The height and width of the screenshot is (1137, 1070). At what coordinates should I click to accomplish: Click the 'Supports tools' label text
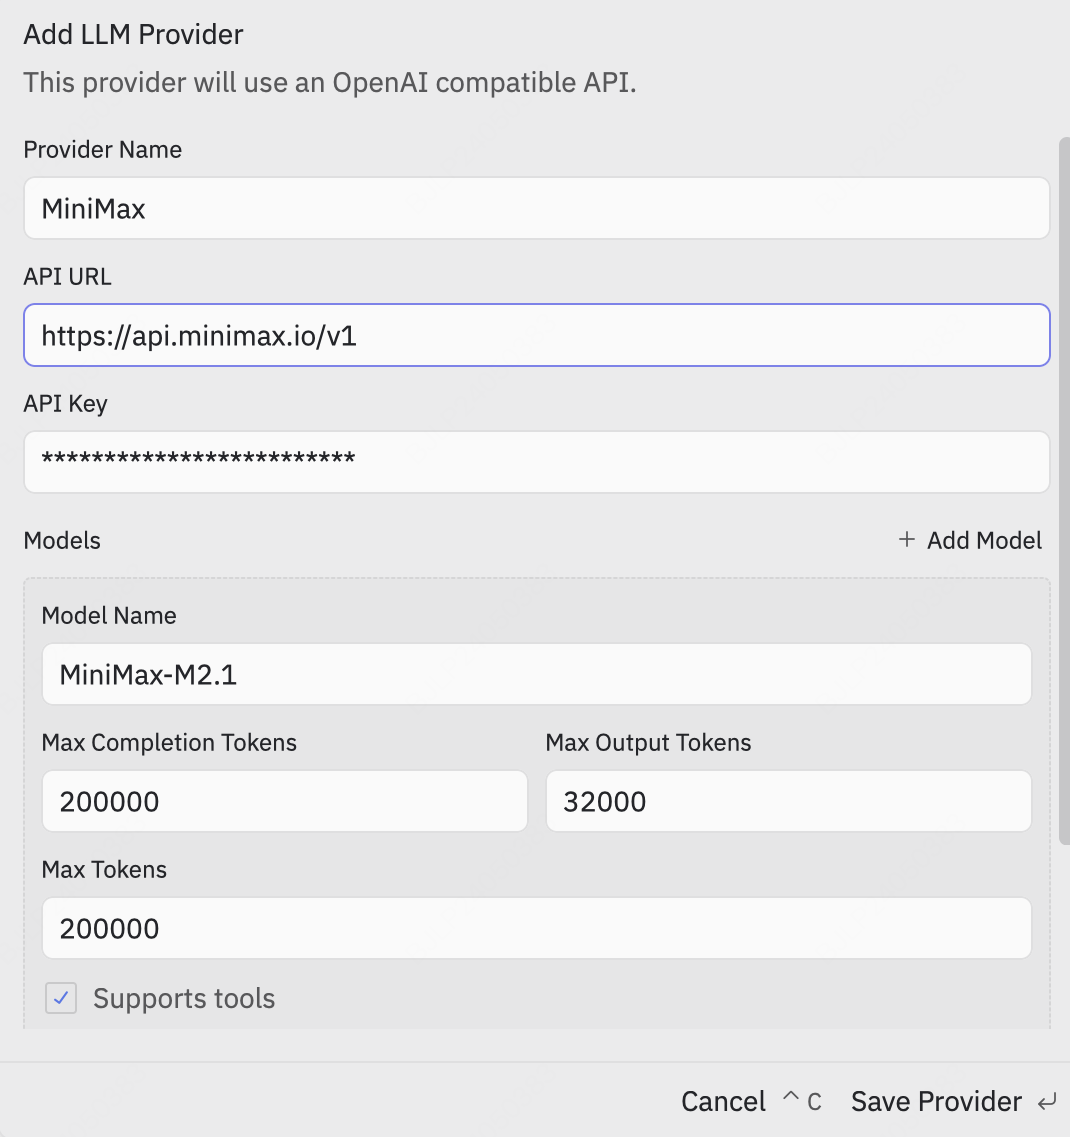coord(184,998)
